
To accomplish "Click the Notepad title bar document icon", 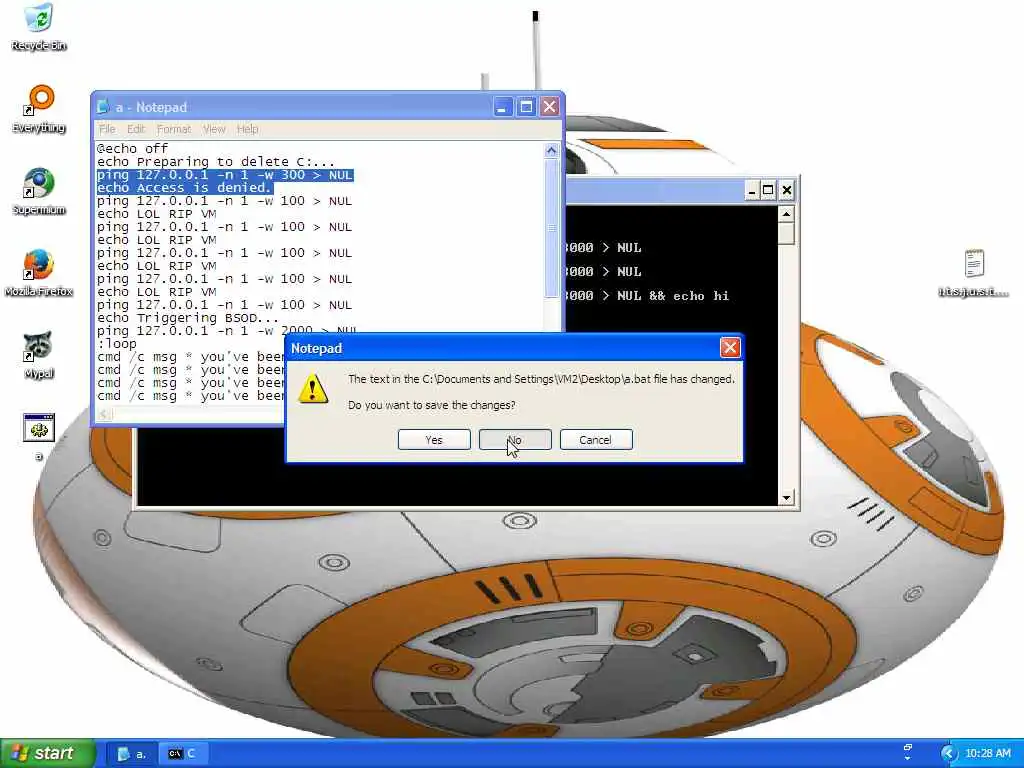I will click(x=103, y=106).
